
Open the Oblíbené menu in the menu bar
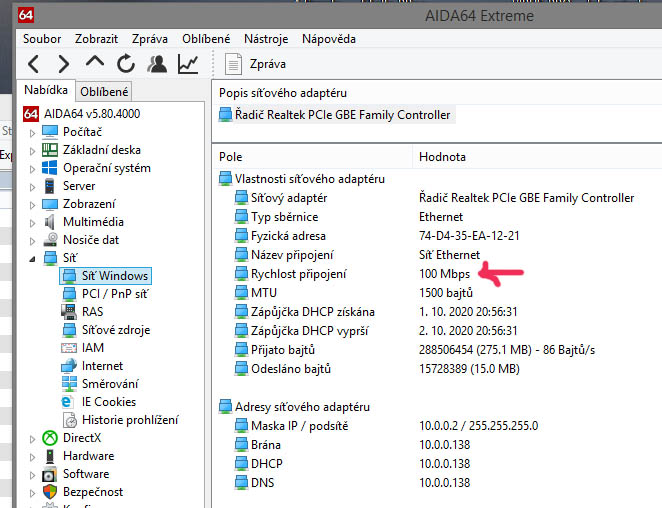click(206, 39)
